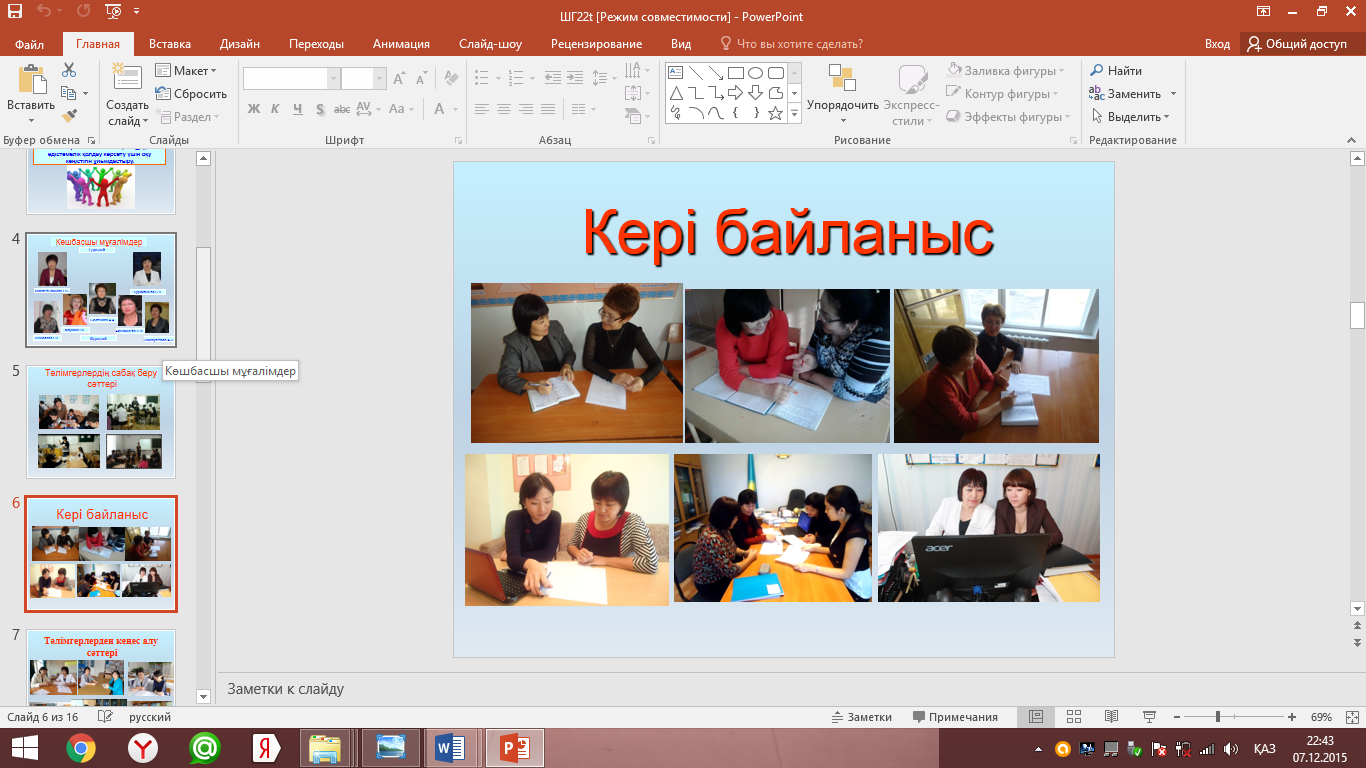Viewport: 1366px width, 768px height.
Task: Toggle text shadow (S) formatting
Action: pos(320,109)
